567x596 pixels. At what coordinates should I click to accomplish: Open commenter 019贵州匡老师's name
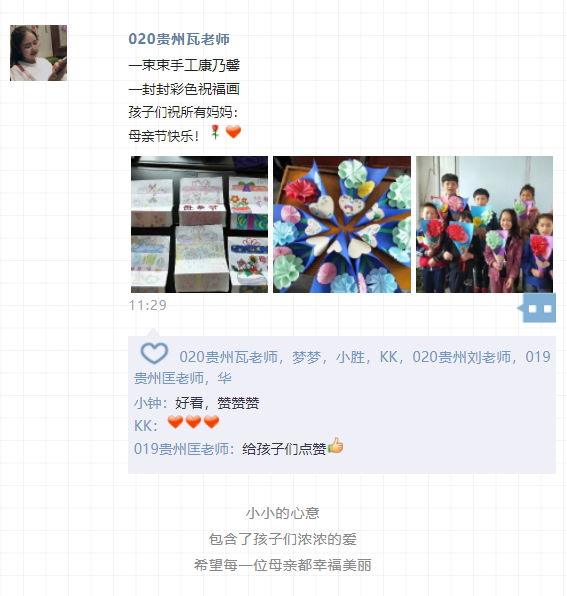[181, 449]
